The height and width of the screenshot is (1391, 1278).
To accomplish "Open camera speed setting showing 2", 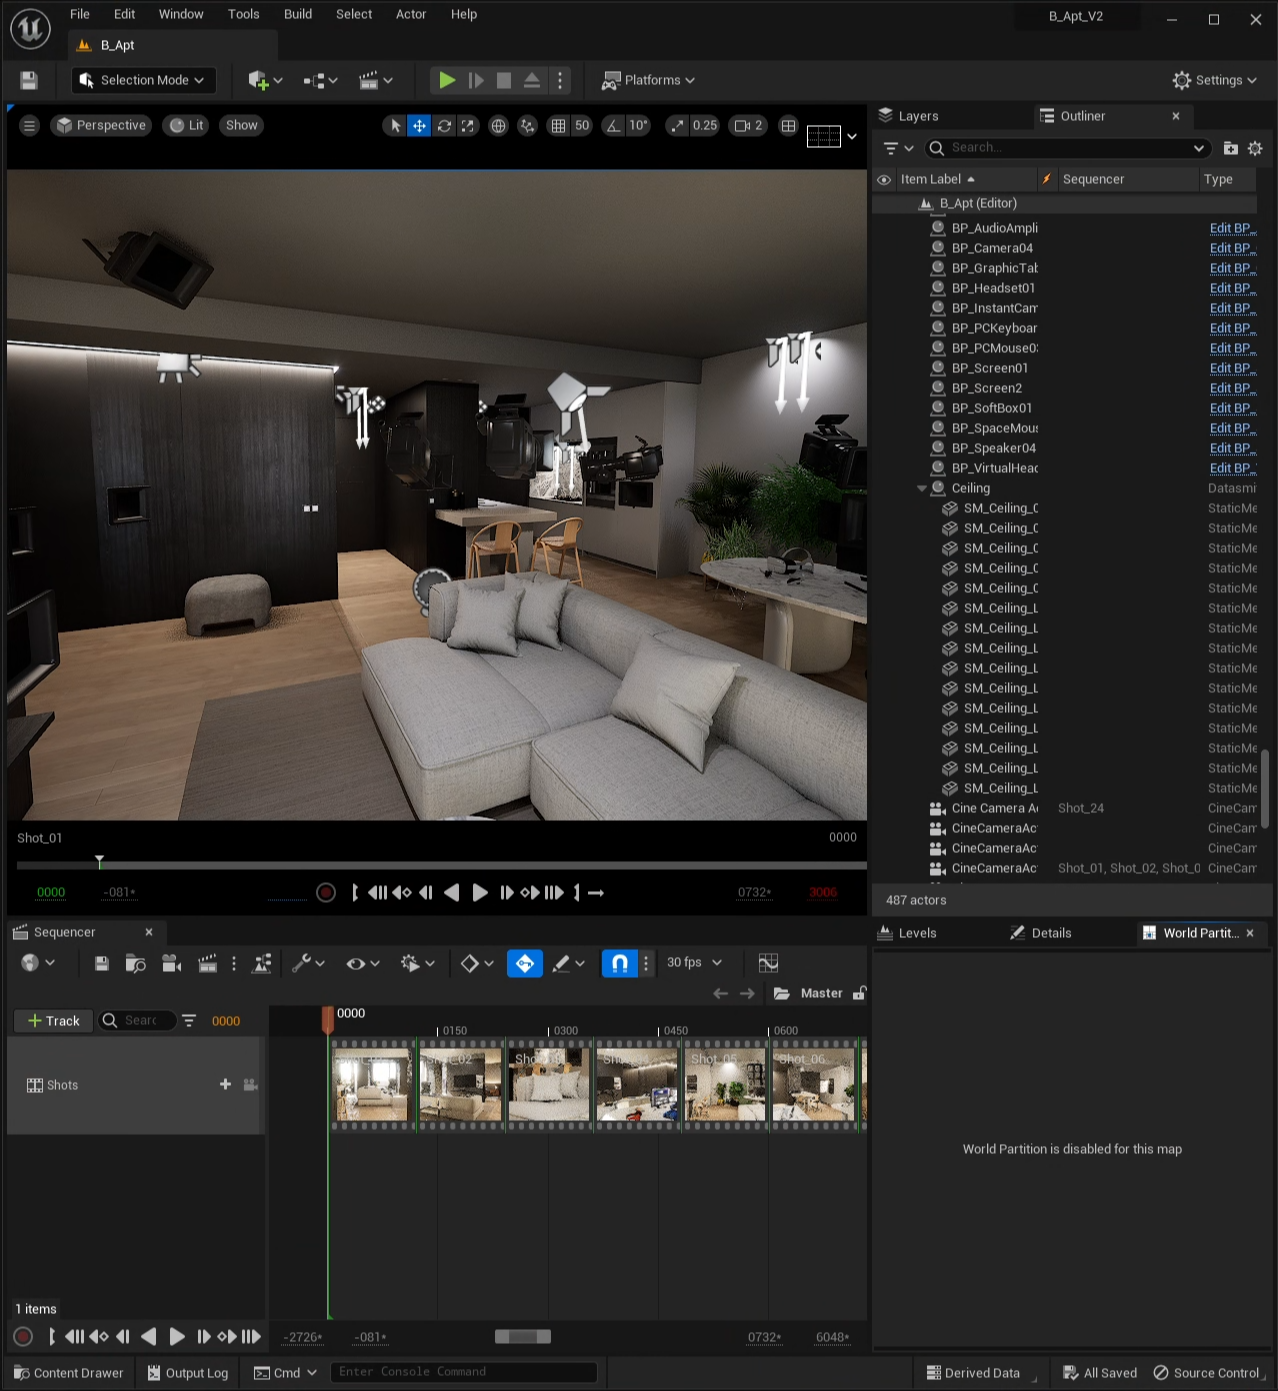I will point(748,126).
